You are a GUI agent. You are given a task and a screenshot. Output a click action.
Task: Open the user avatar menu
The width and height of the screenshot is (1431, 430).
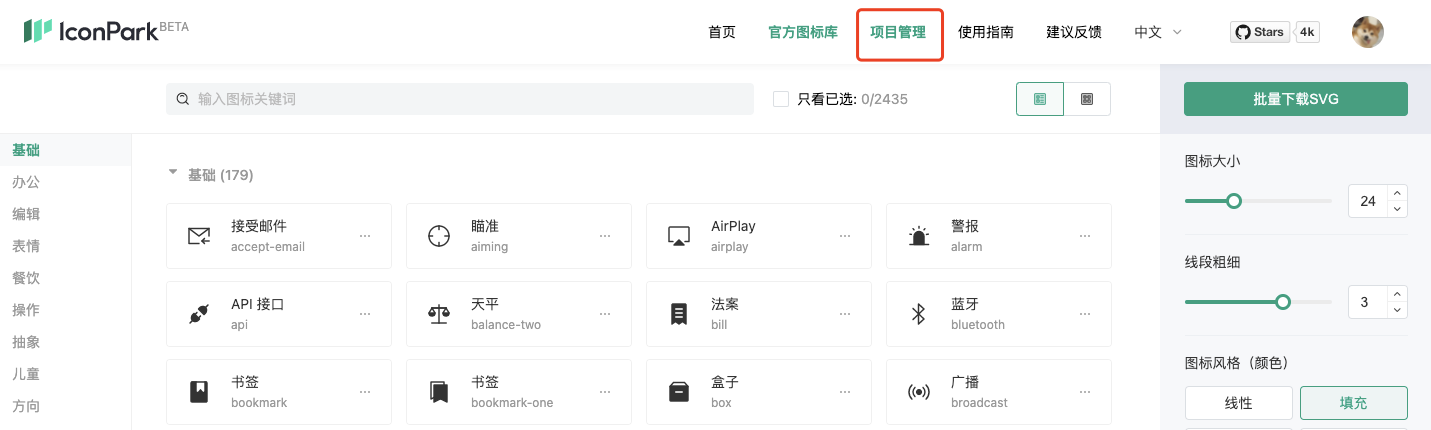point(1368,32)
